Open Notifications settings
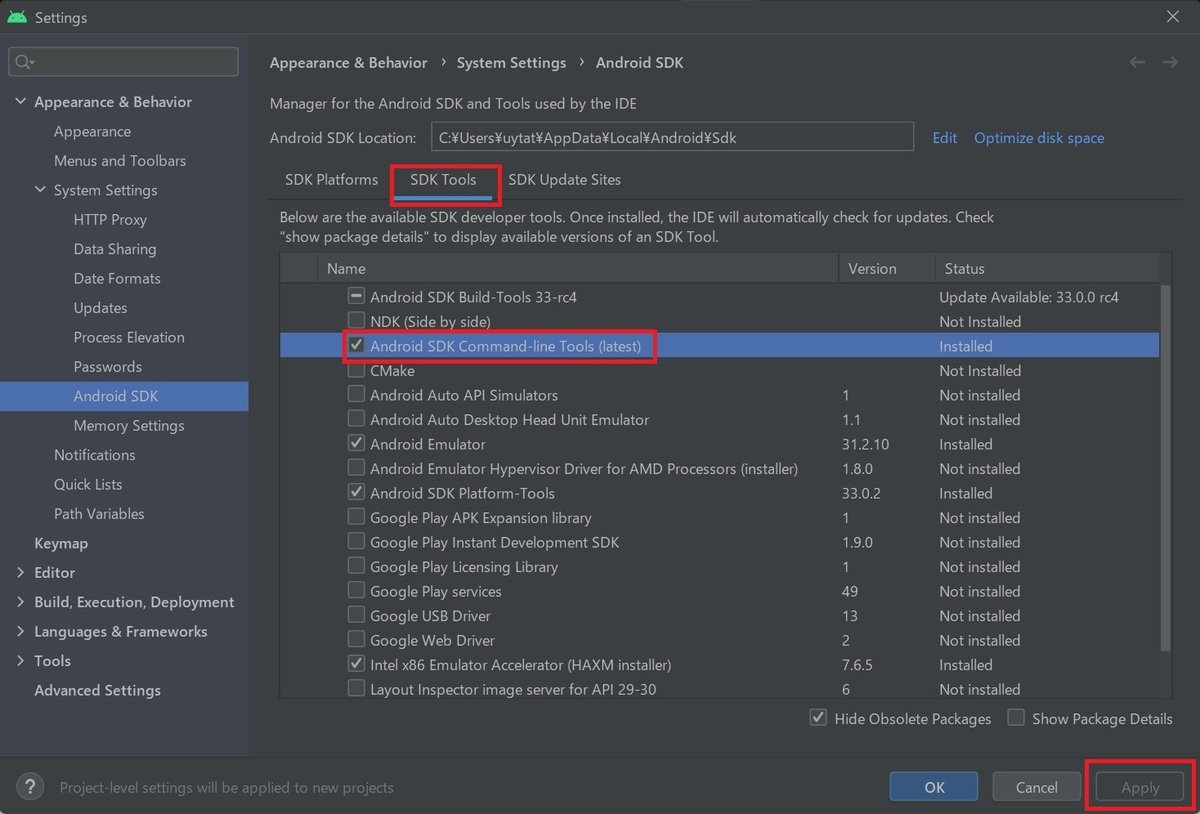Viewport: 1200px width, 814px height. click(x=94, y=455)
